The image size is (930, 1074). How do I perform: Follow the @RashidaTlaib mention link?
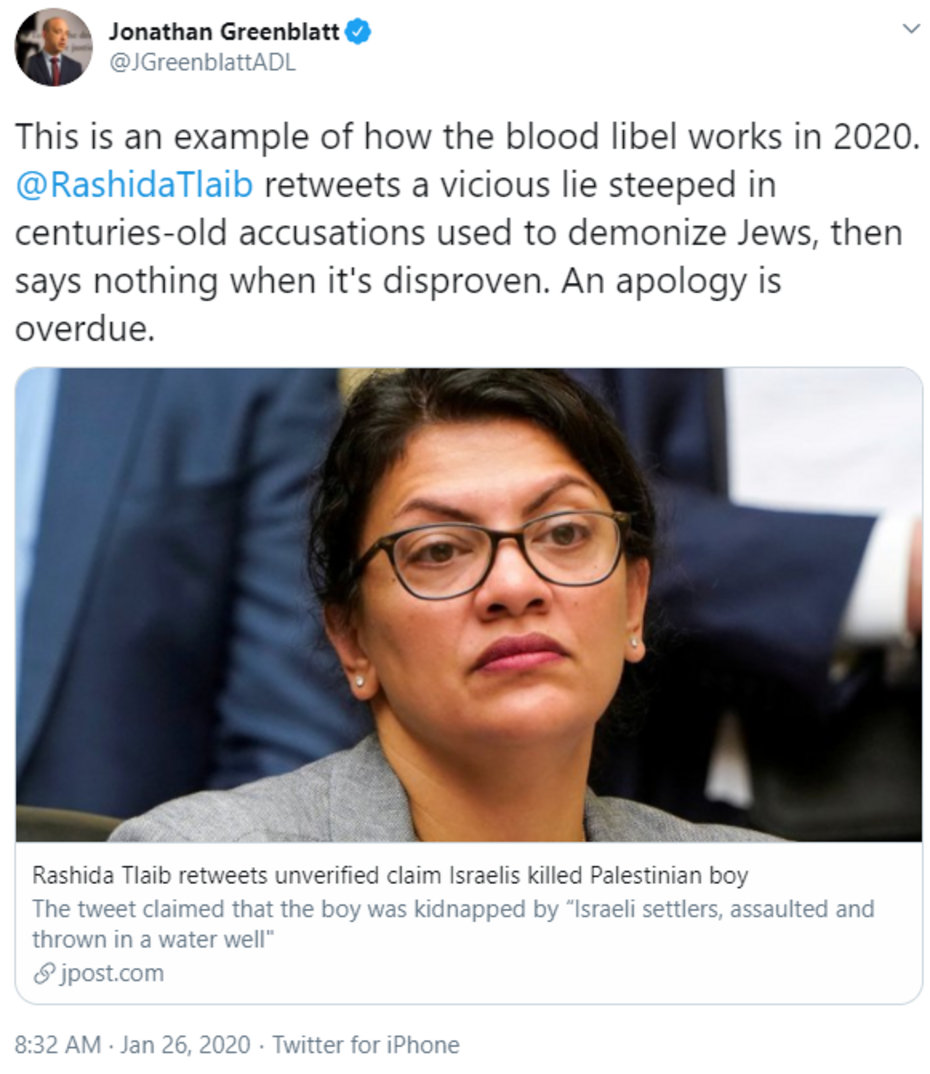pyautogui.click(x=134, y=185)
